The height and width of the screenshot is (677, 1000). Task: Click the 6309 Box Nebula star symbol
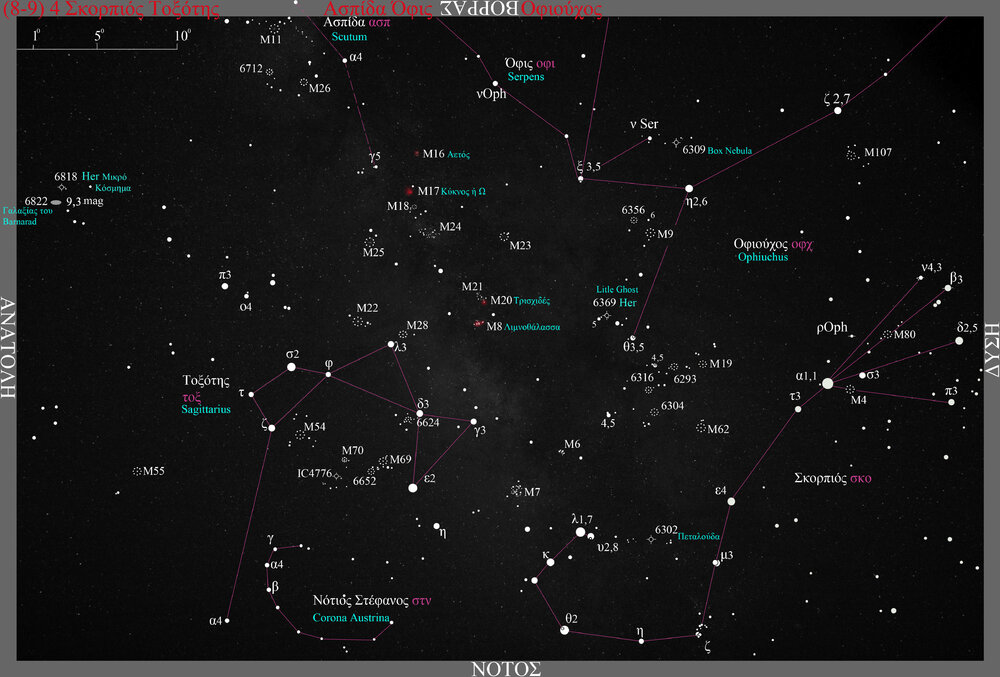click(x=675, y=143)
